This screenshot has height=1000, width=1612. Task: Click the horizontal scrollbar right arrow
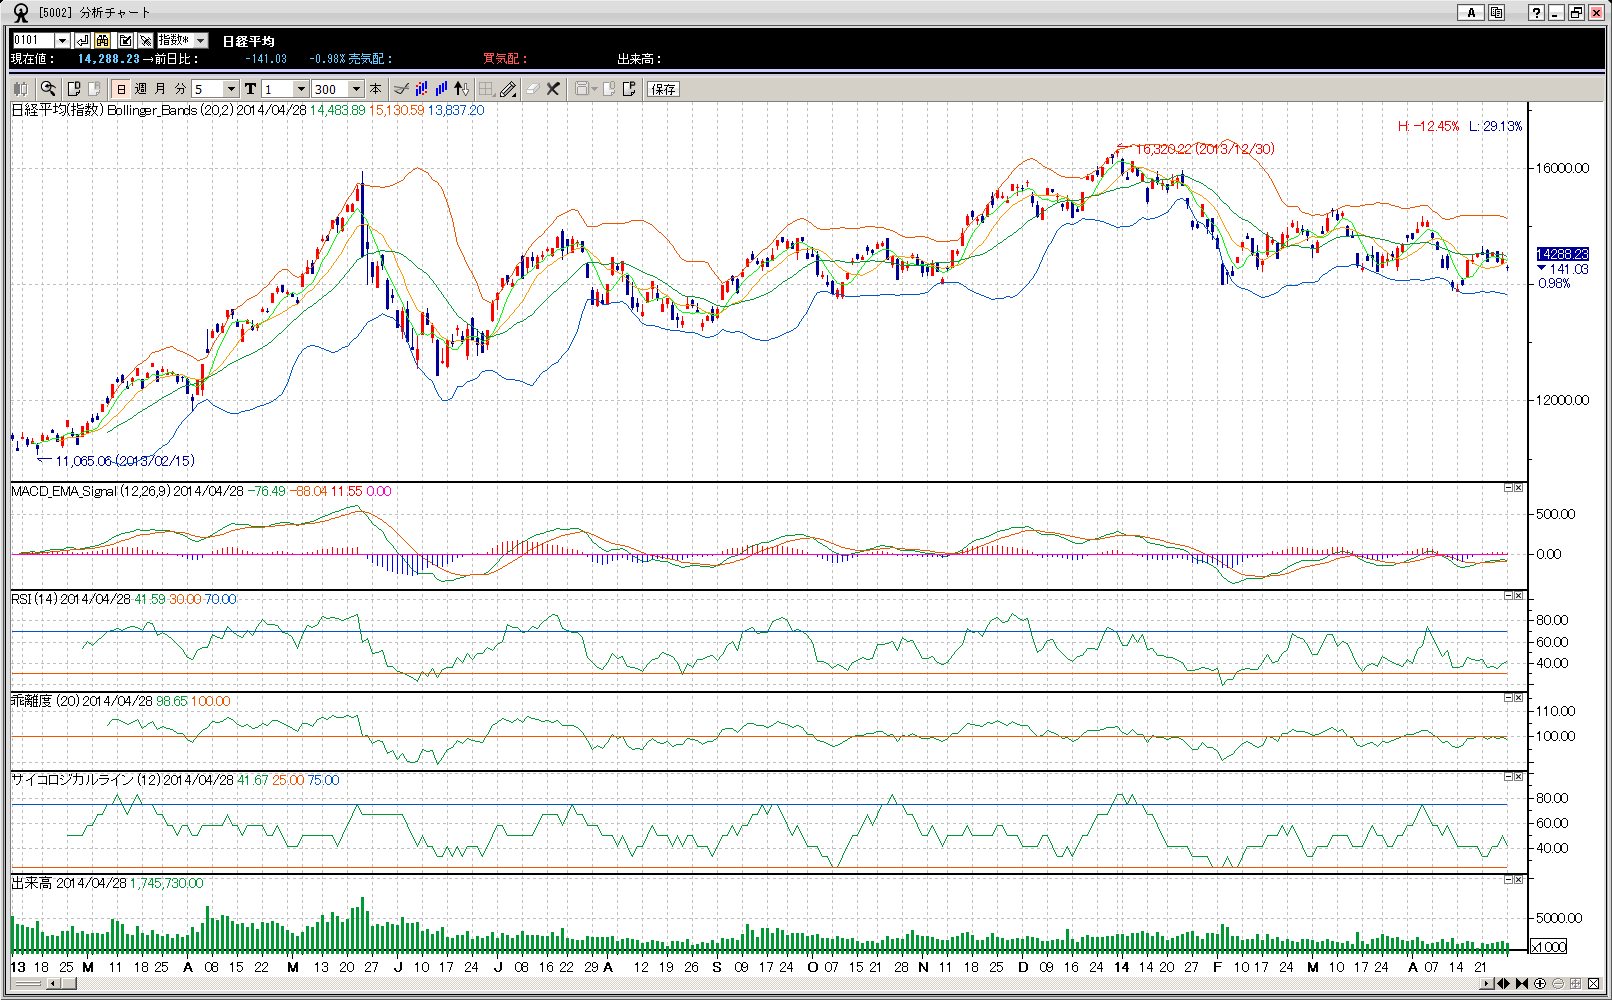(x=1486, y=984)
